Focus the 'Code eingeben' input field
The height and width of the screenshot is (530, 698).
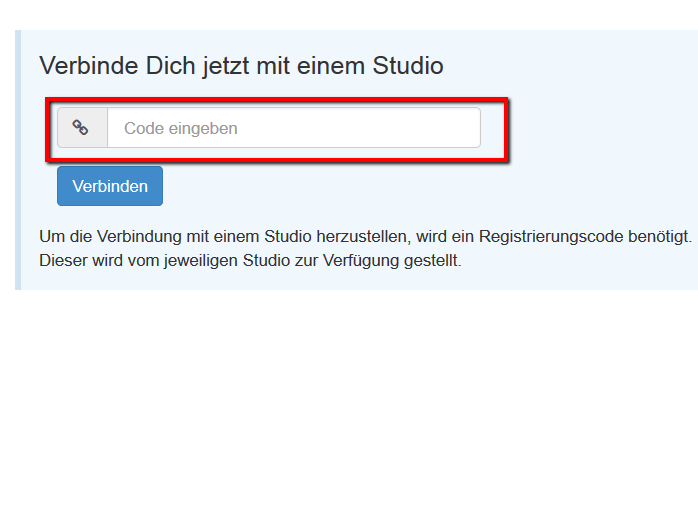click(294, 128)
